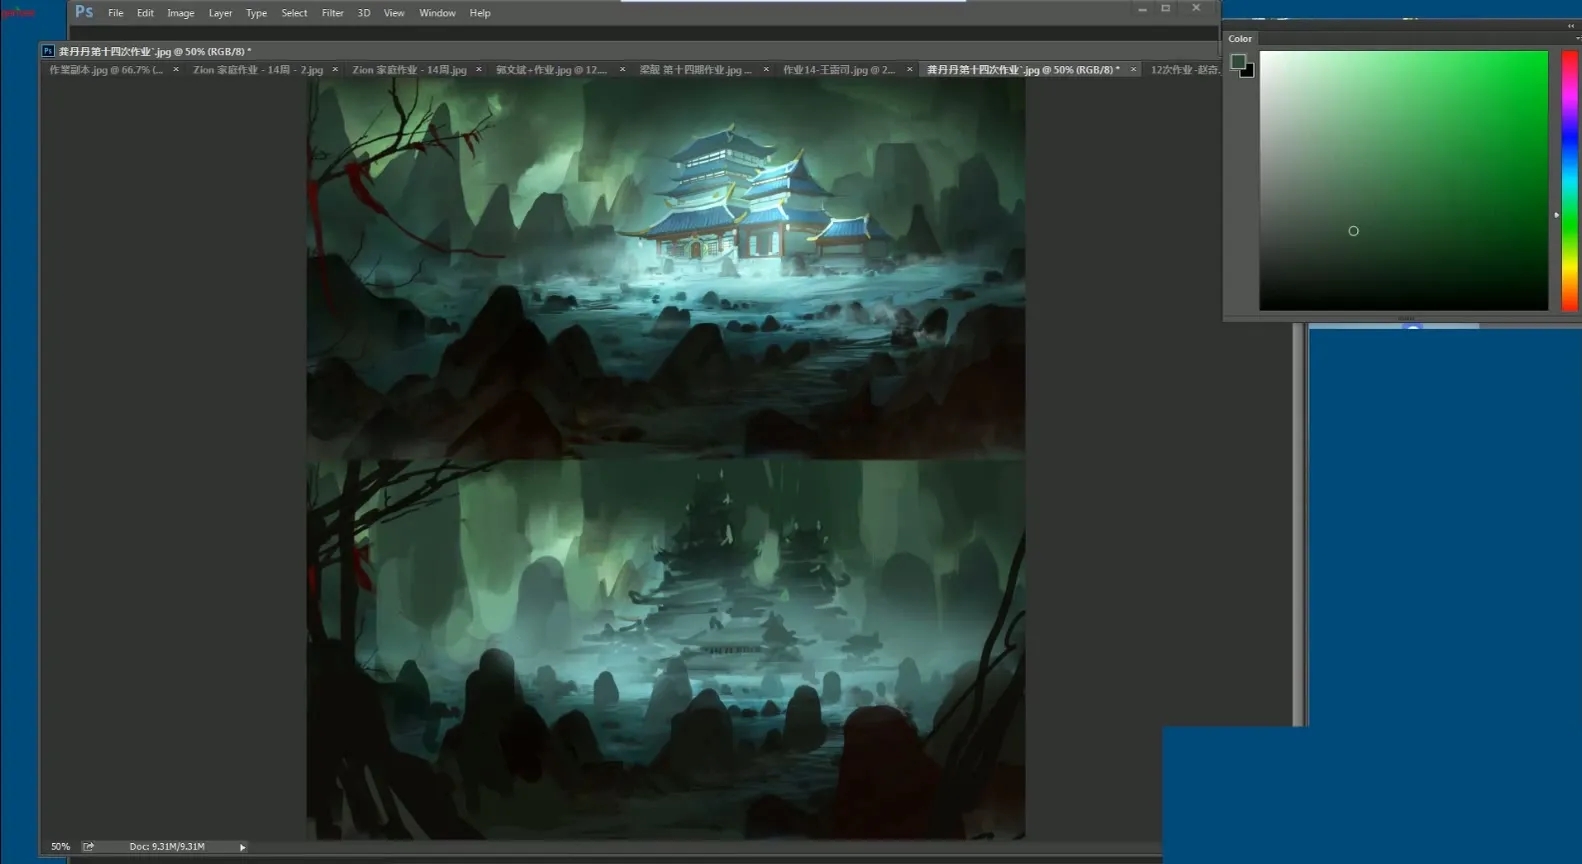Image resolution: width=1582 pixels, height=864 pixels.
Task: Open the View menu
Action: (394, 13)
